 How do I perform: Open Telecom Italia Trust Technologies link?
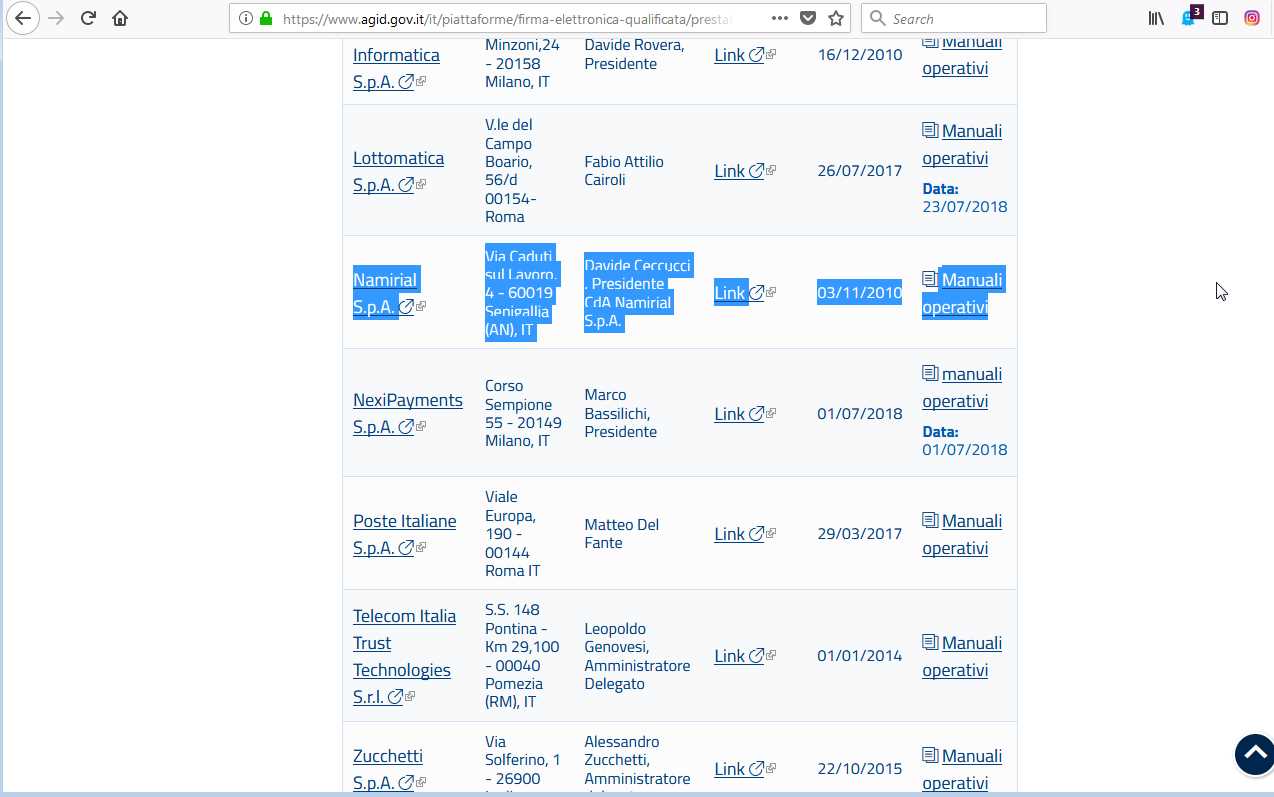point(404,656)
